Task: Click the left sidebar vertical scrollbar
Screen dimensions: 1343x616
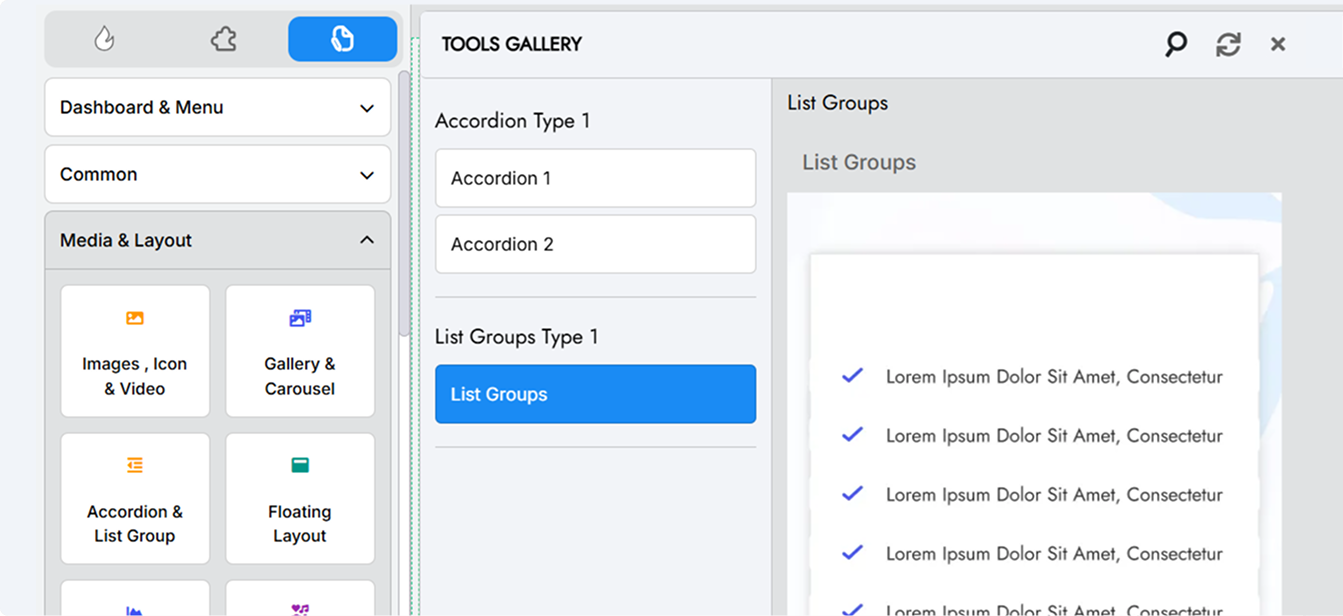Action: [404, 203]
